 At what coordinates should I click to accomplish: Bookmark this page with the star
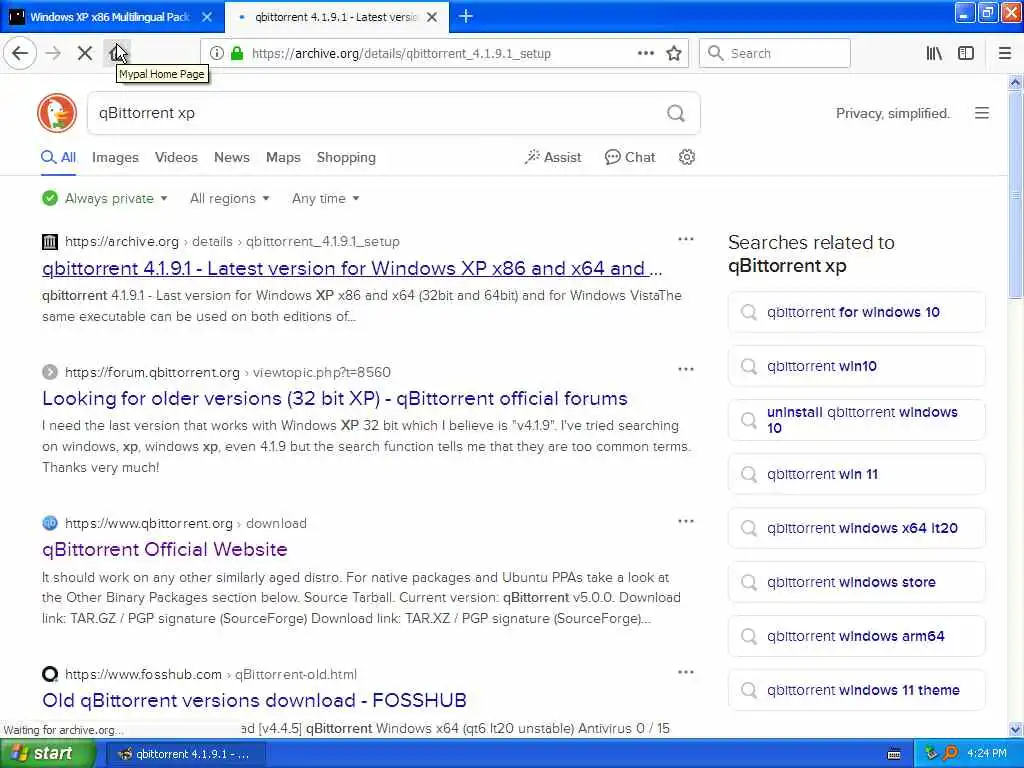click(674, 53)
